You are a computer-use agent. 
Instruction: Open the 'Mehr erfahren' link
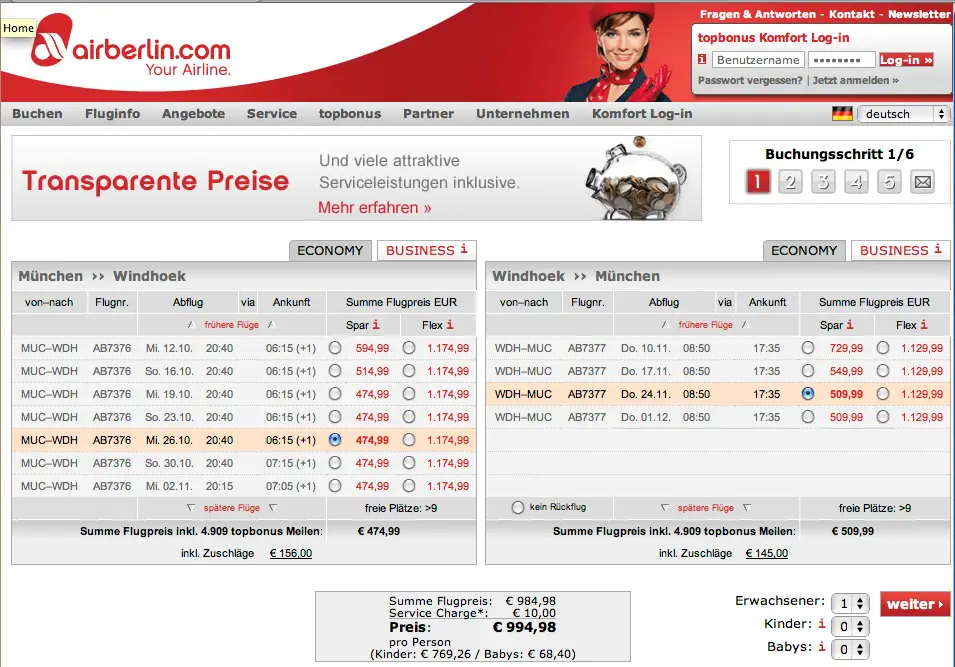click(x=375, y=208)
